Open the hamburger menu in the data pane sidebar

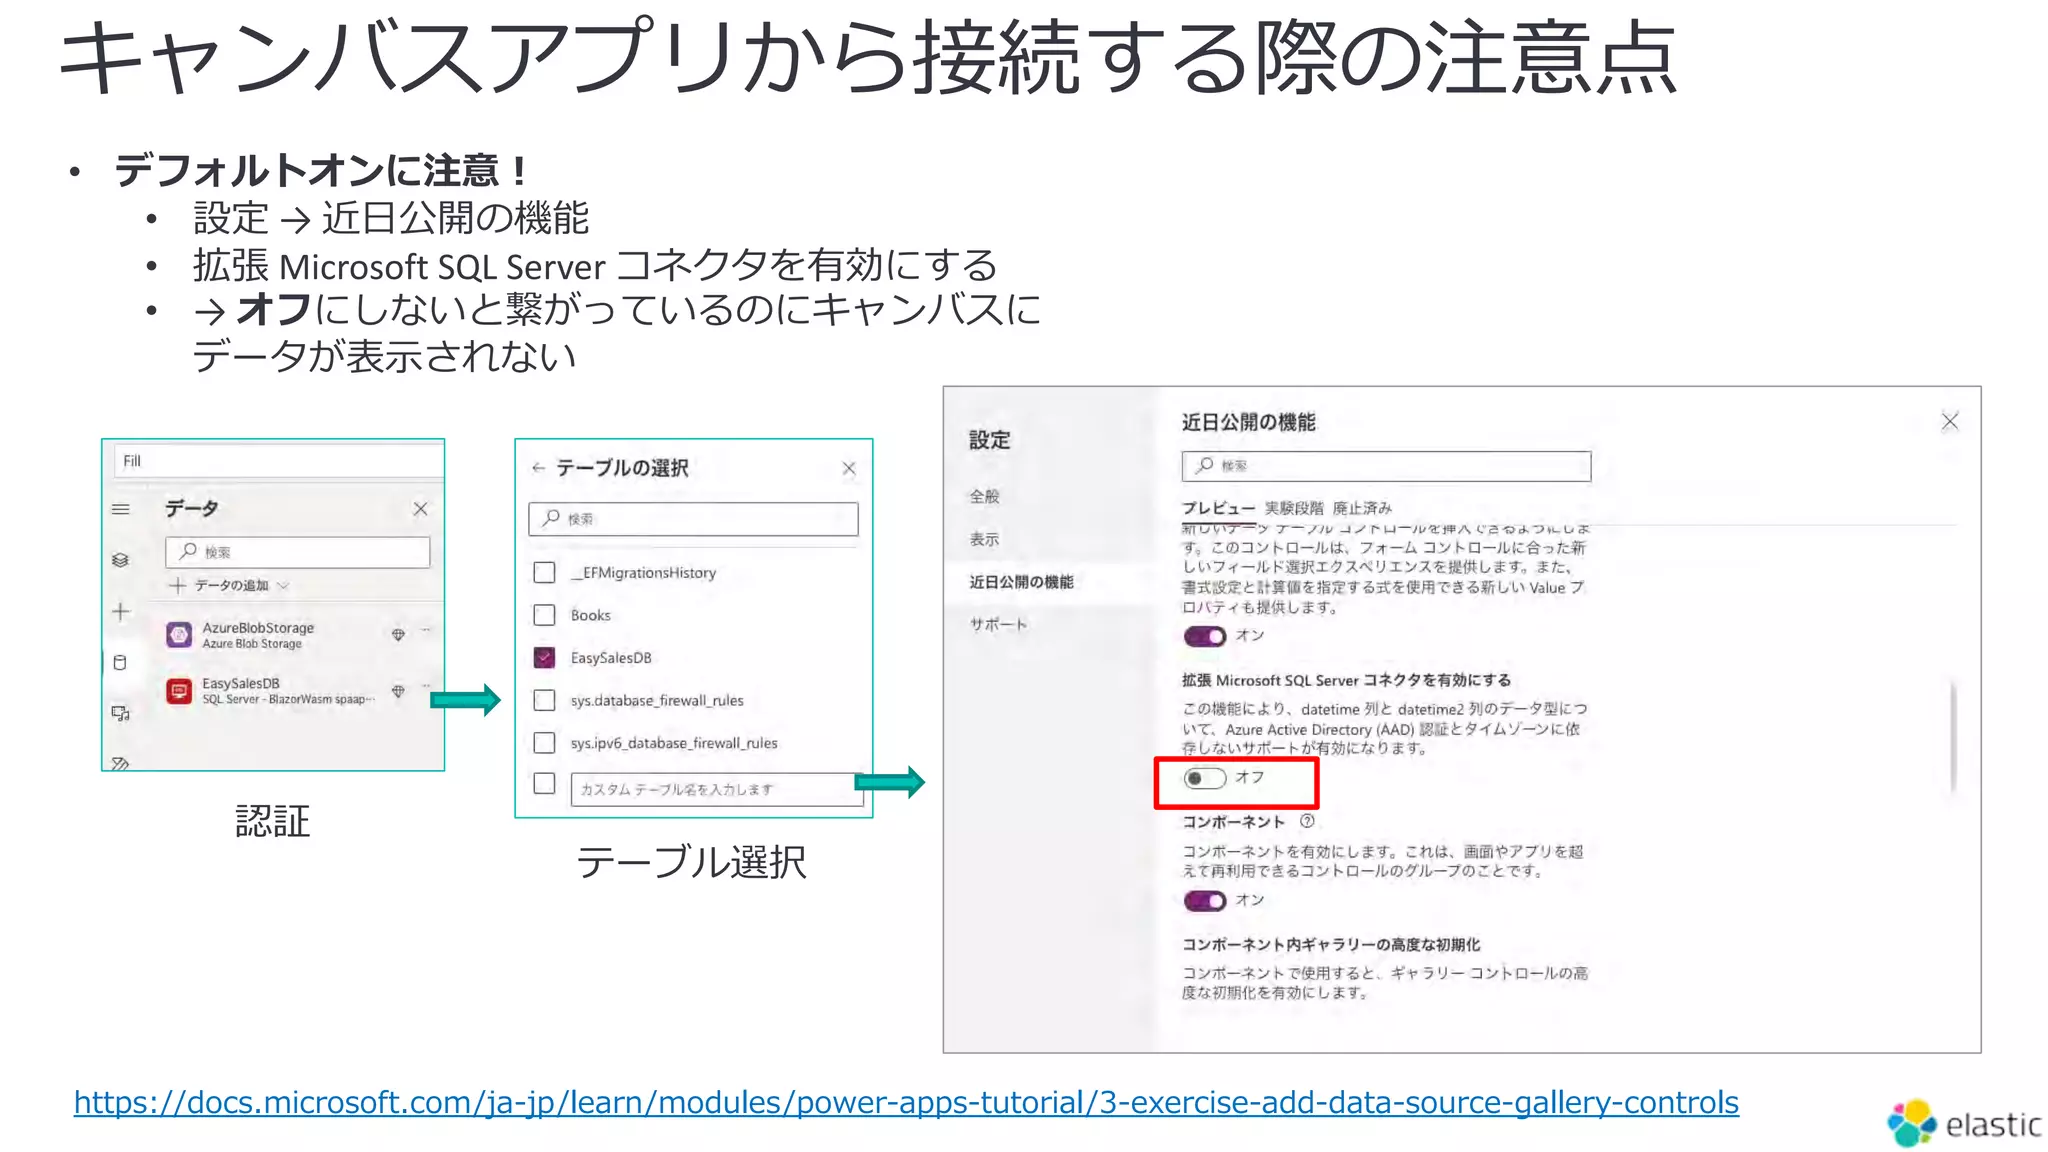point(121,509)
